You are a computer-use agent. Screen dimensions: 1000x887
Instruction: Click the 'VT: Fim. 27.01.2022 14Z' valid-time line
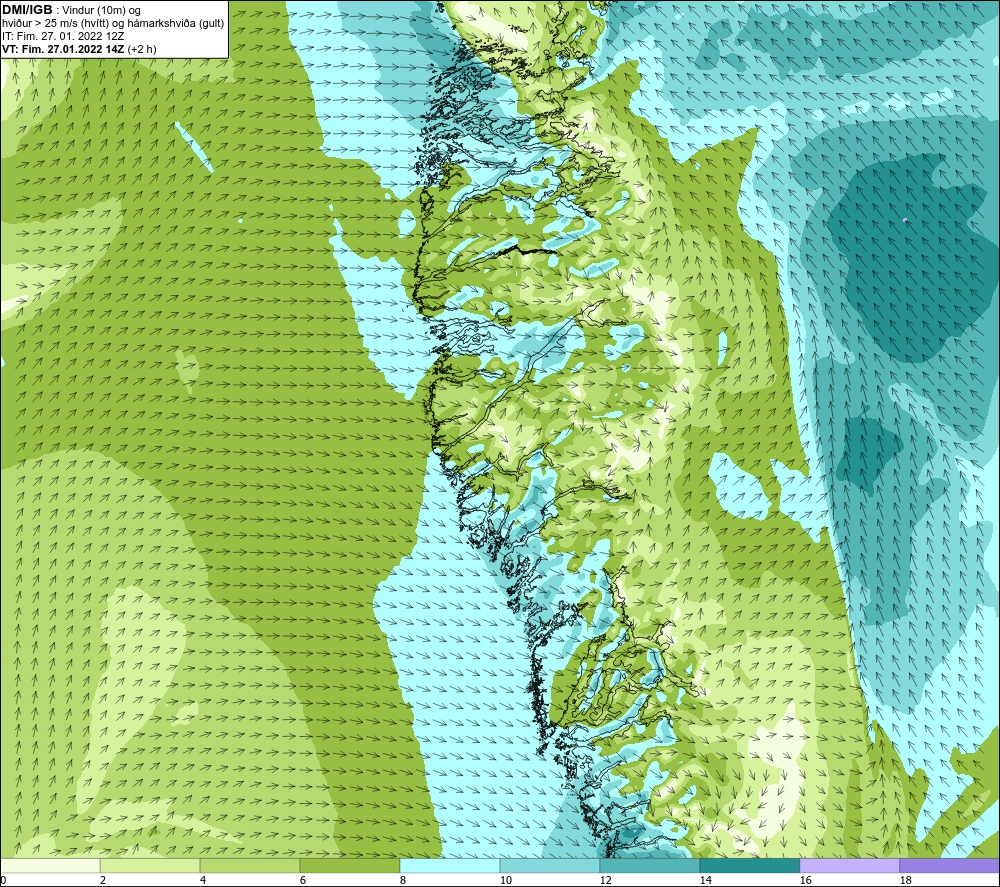[x=64, y=49]
